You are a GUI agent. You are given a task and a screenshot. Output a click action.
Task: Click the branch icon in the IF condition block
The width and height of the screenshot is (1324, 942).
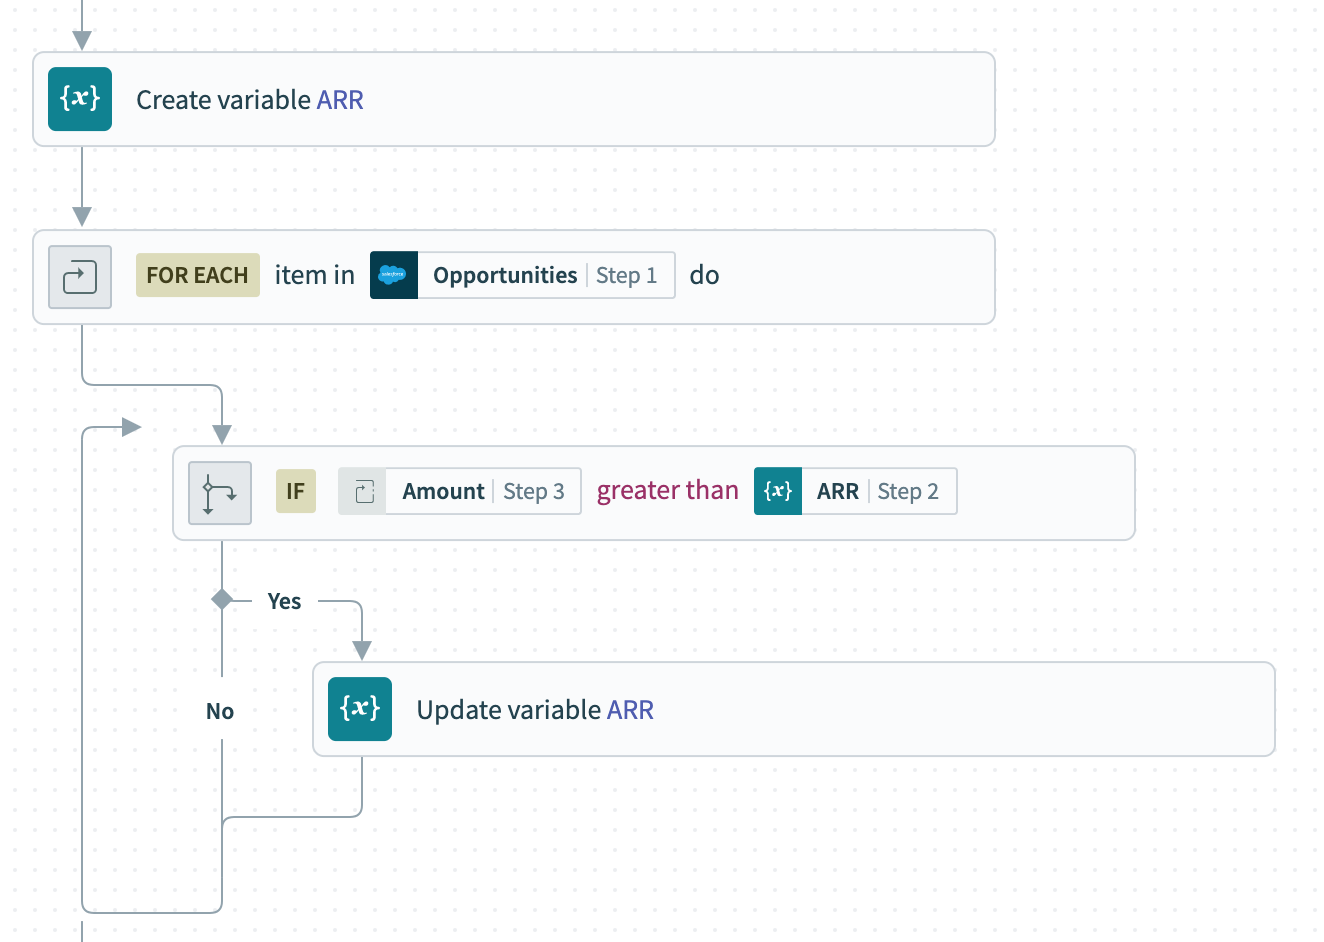pos(220,493)
